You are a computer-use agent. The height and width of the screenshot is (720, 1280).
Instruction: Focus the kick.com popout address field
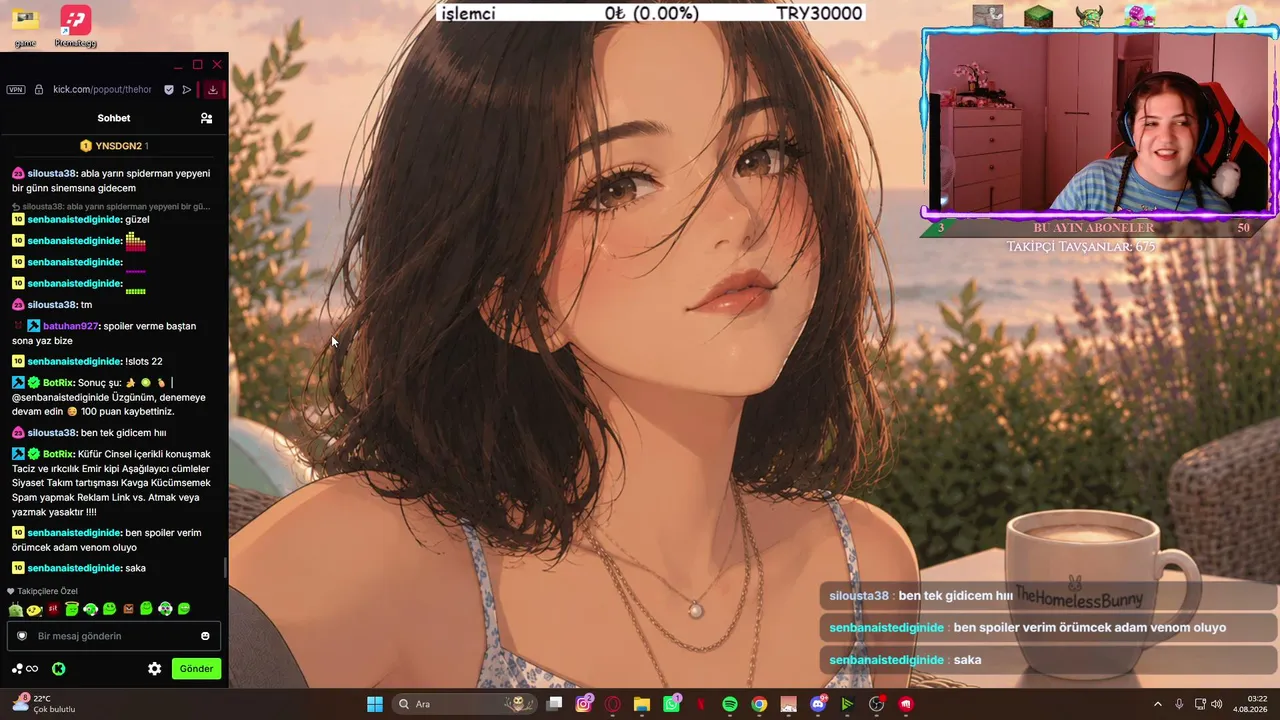[x=102, y=89]
